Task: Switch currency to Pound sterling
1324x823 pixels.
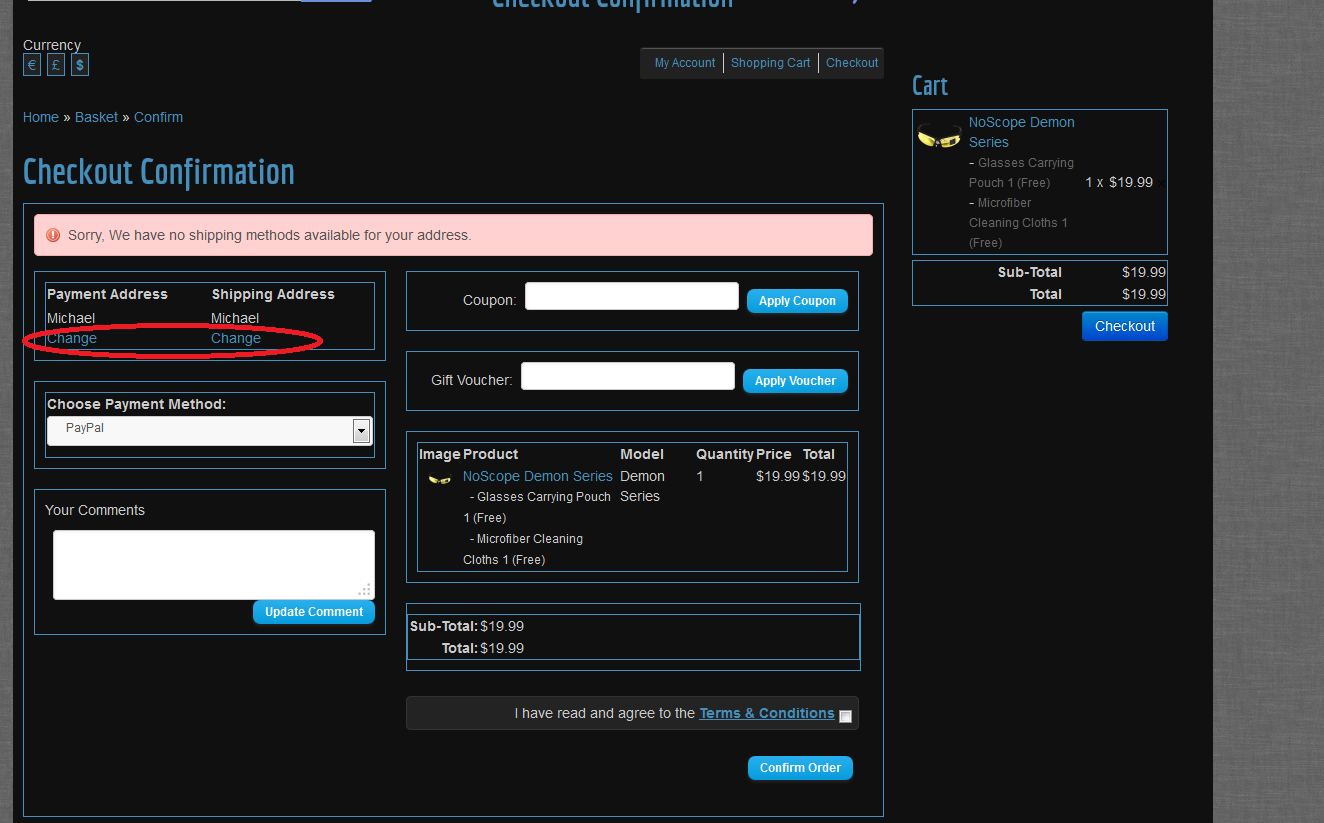Action: pos(56,65)
